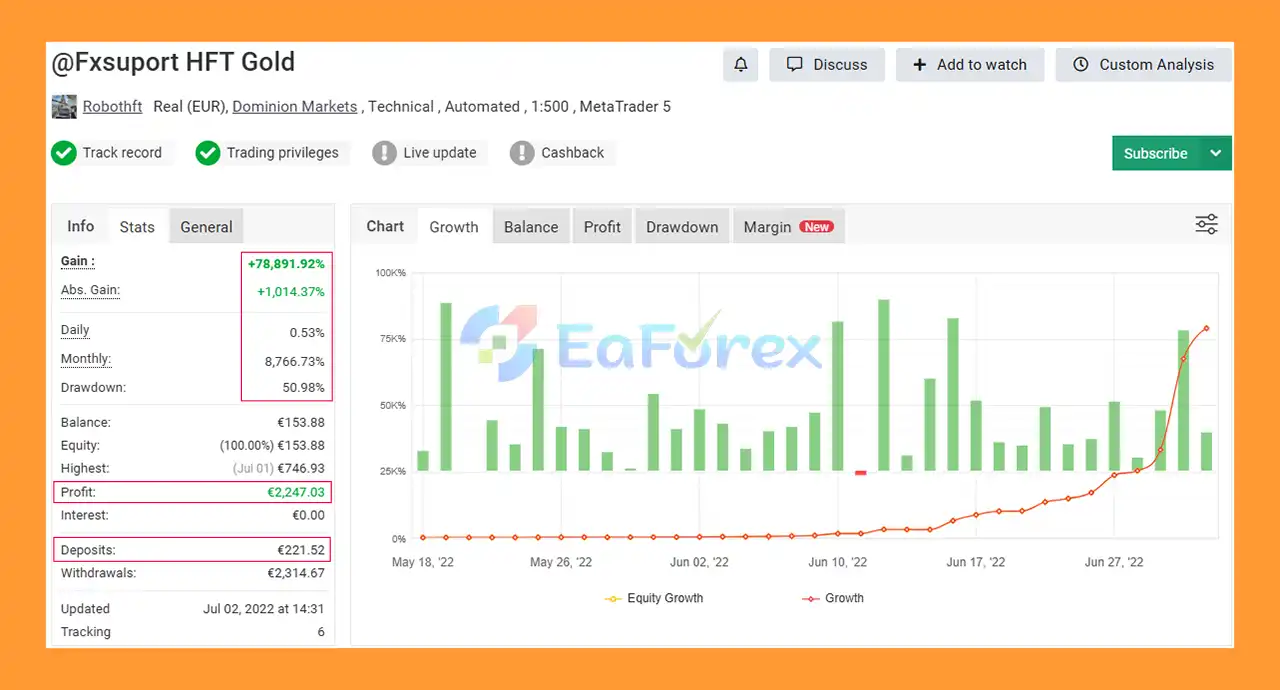Image resolution: width=1280 pixels, height=690 pixels.
Task: Click the bell notification icon
Action: click(x=741, y=65)
